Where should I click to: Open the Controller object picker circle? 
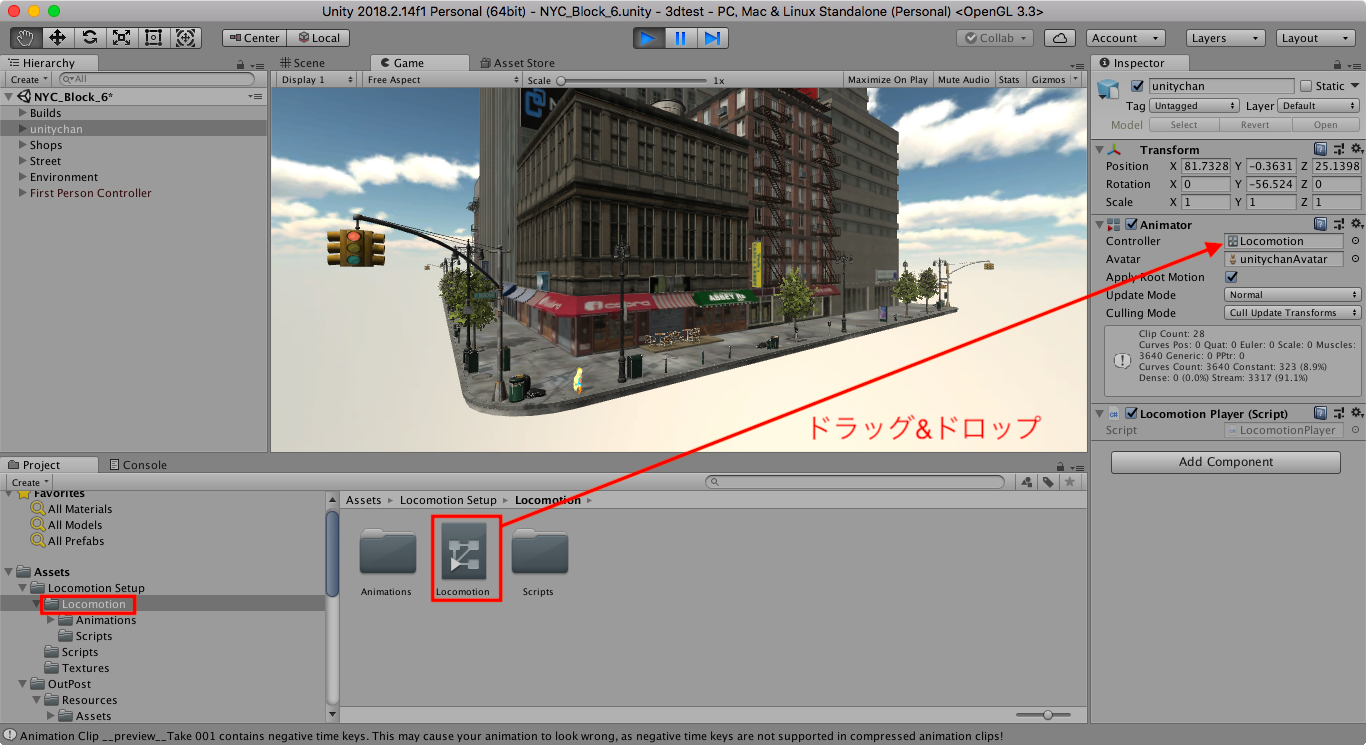[x=1356, y=241]
